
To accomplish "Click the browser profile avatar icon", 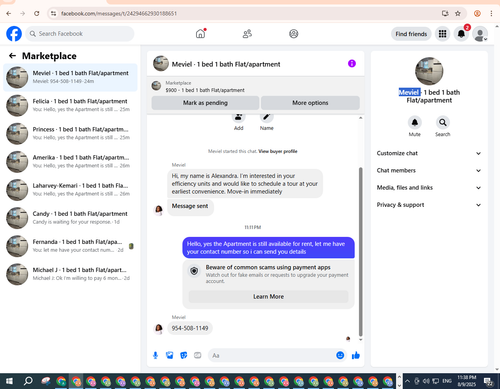I will (x=477, y=13).
